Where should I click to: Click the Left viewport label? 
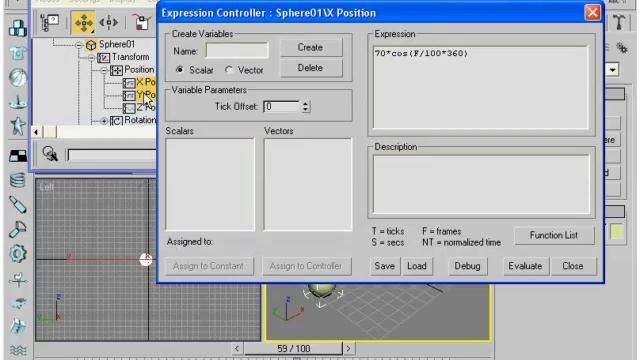coord(47,188)
